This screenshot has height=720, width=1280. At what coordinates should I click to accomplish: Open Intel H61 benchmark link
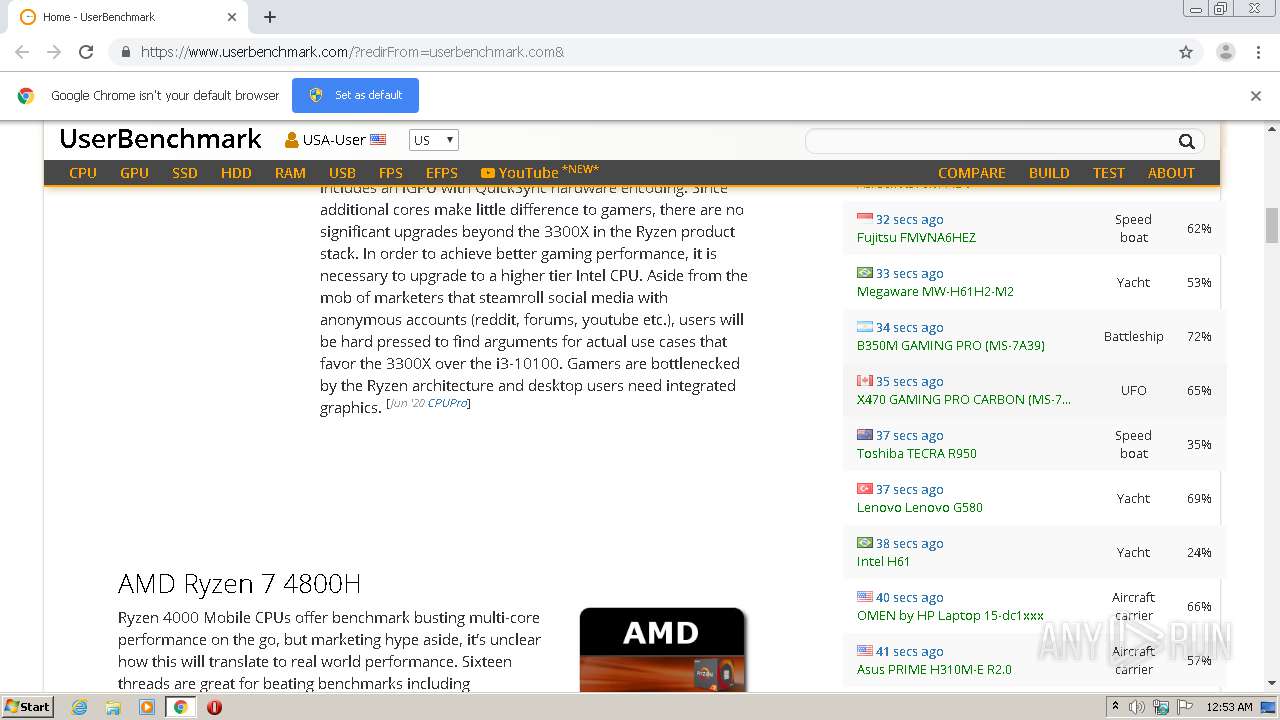tap(883, 561)
